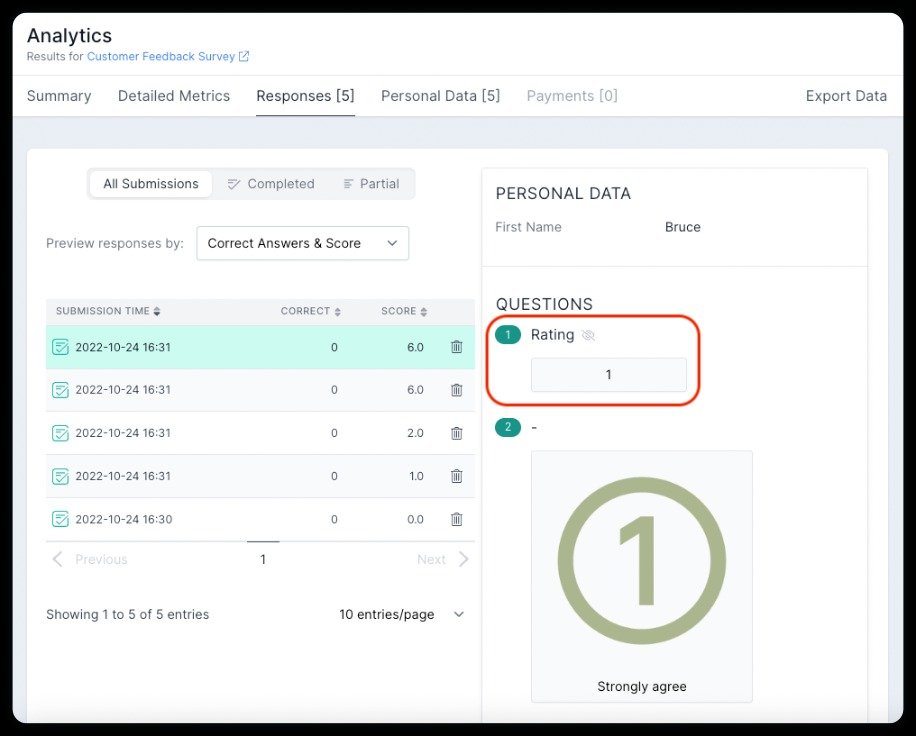Viewport: 916px width, 736px height.
Task: Switch to the Personal Data tab
Action: [x=440, y=95]
